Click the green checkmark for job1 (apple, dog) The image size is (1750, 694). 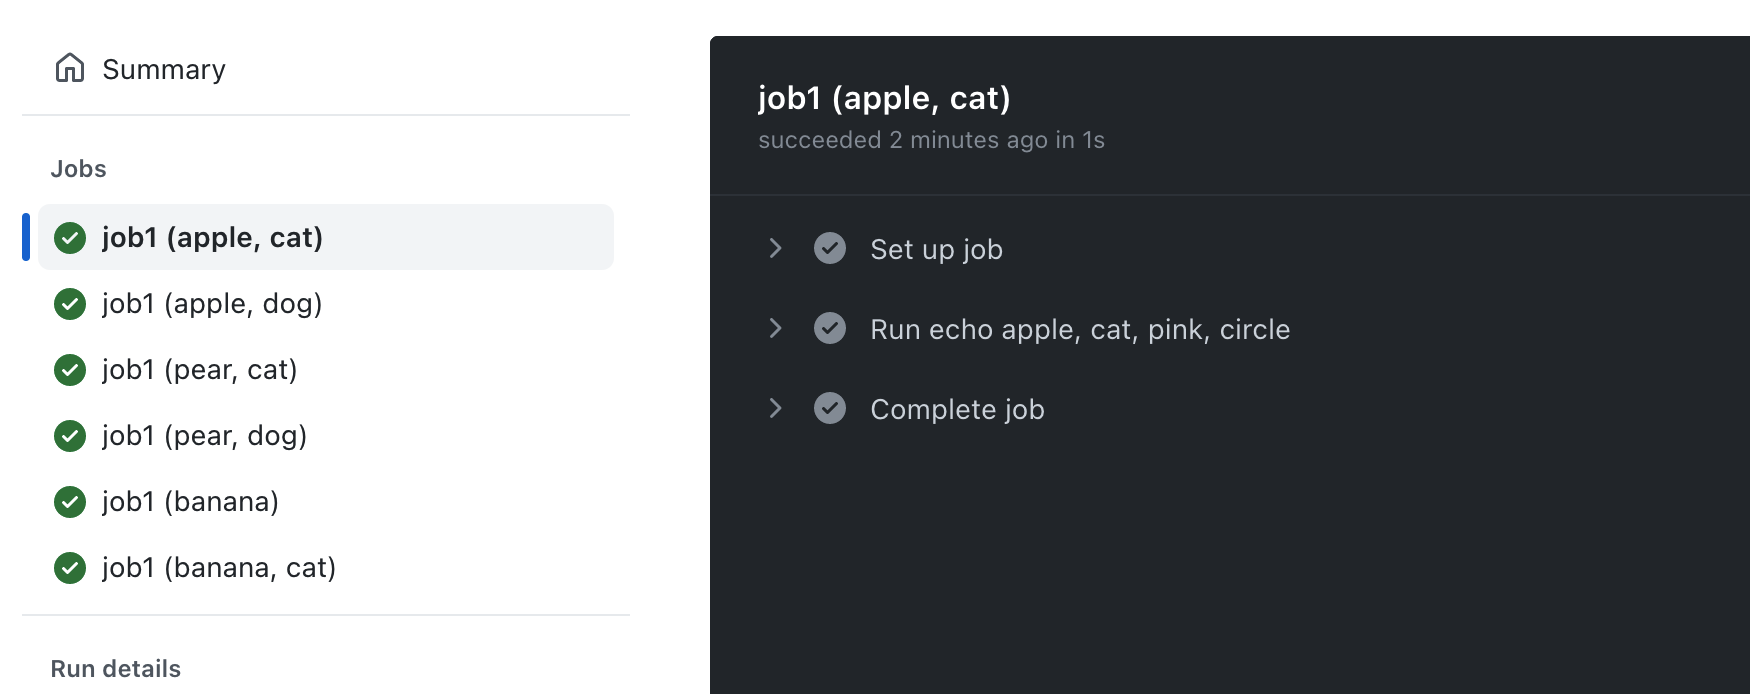(x=69, y=304)
